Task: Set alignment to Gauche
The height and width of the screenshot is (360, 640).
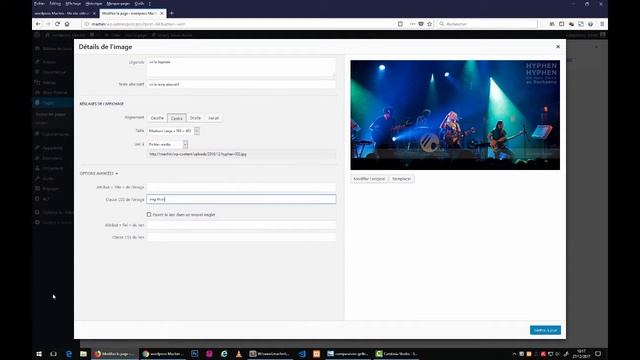Action: (x=157, y=118)
